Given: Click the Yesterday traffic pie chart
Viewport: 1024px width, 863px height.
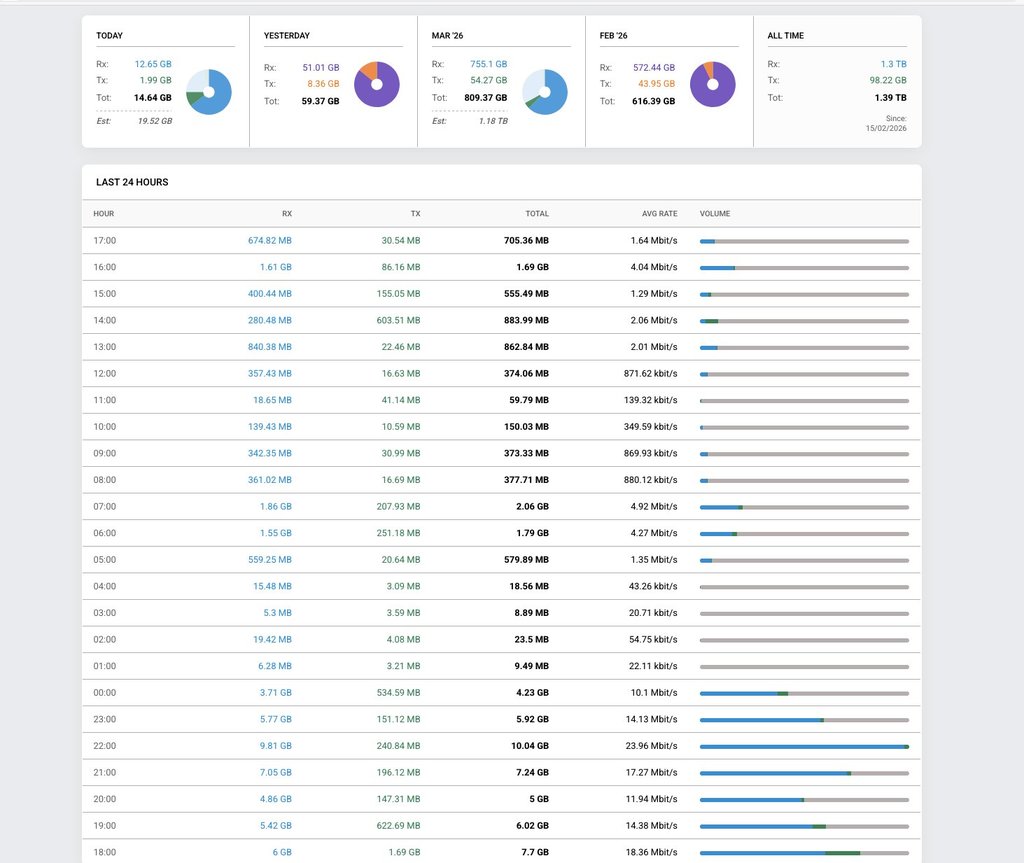Looking at the screenshot, I should (x=377, y=84).
